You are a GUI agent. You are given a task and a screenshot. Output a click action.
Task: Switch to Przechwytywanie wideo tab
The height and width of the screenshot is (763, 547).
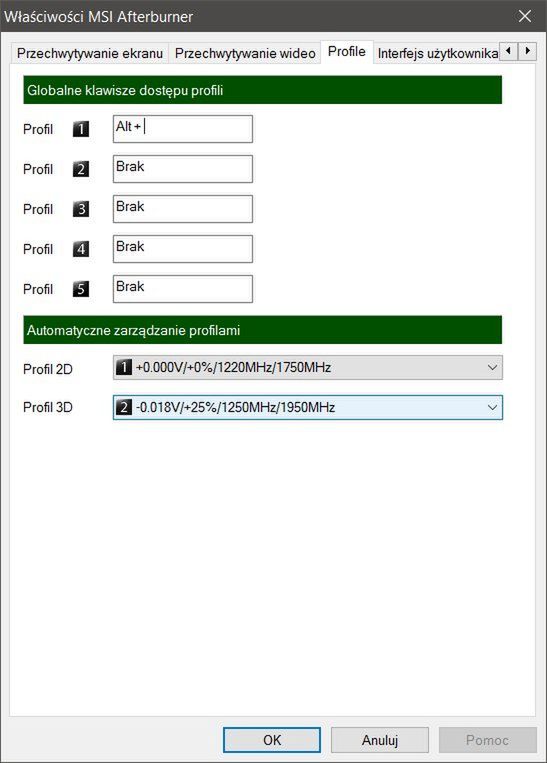(x=245, y=53)
